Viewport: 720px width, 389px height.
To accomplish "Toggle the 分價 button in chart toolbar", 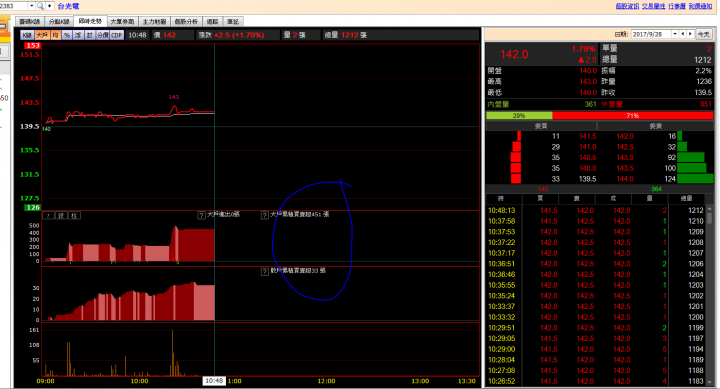I will click(x=102, y=35).
